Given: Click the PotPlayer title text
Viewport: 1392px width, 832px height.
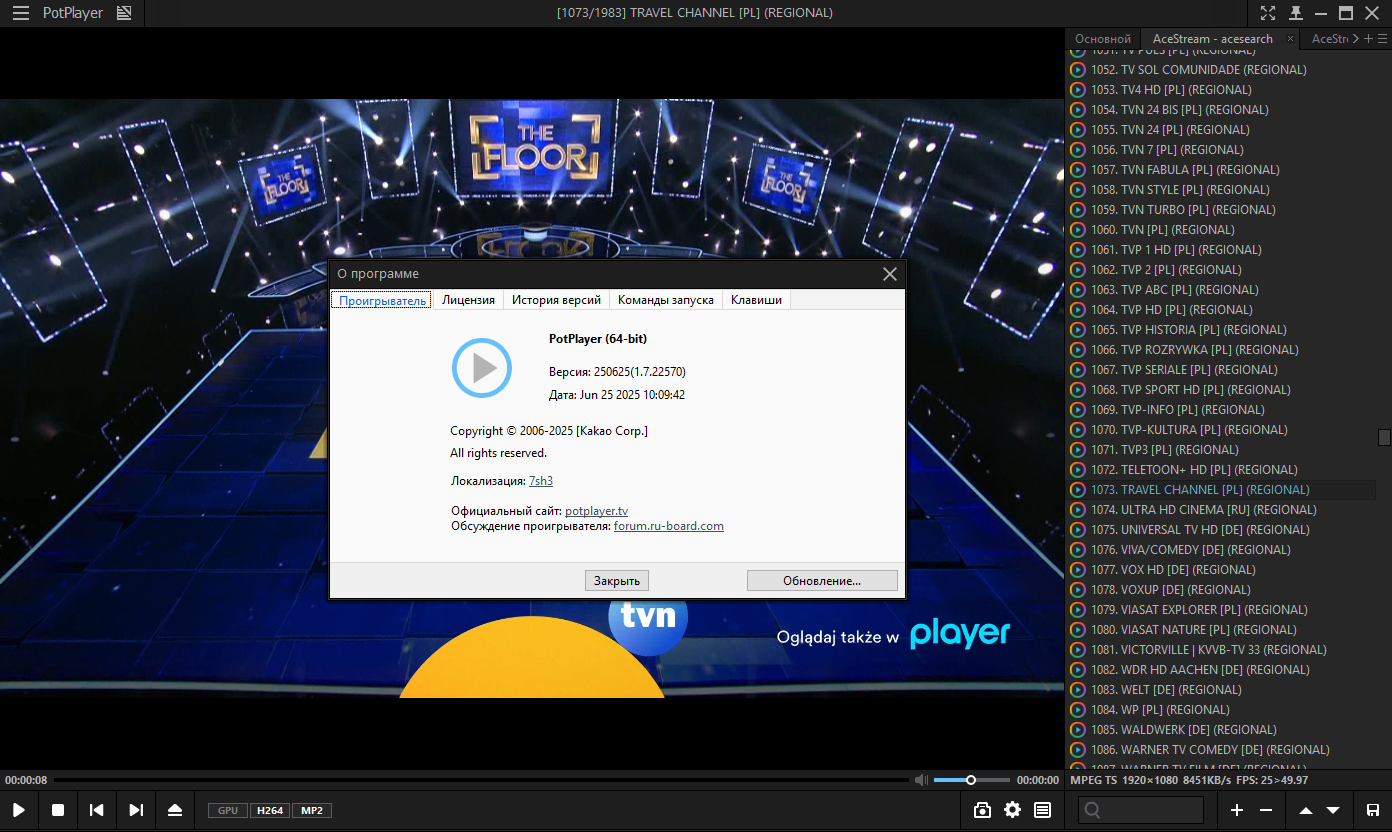Looking at the screenshot, I should (73, 13).
